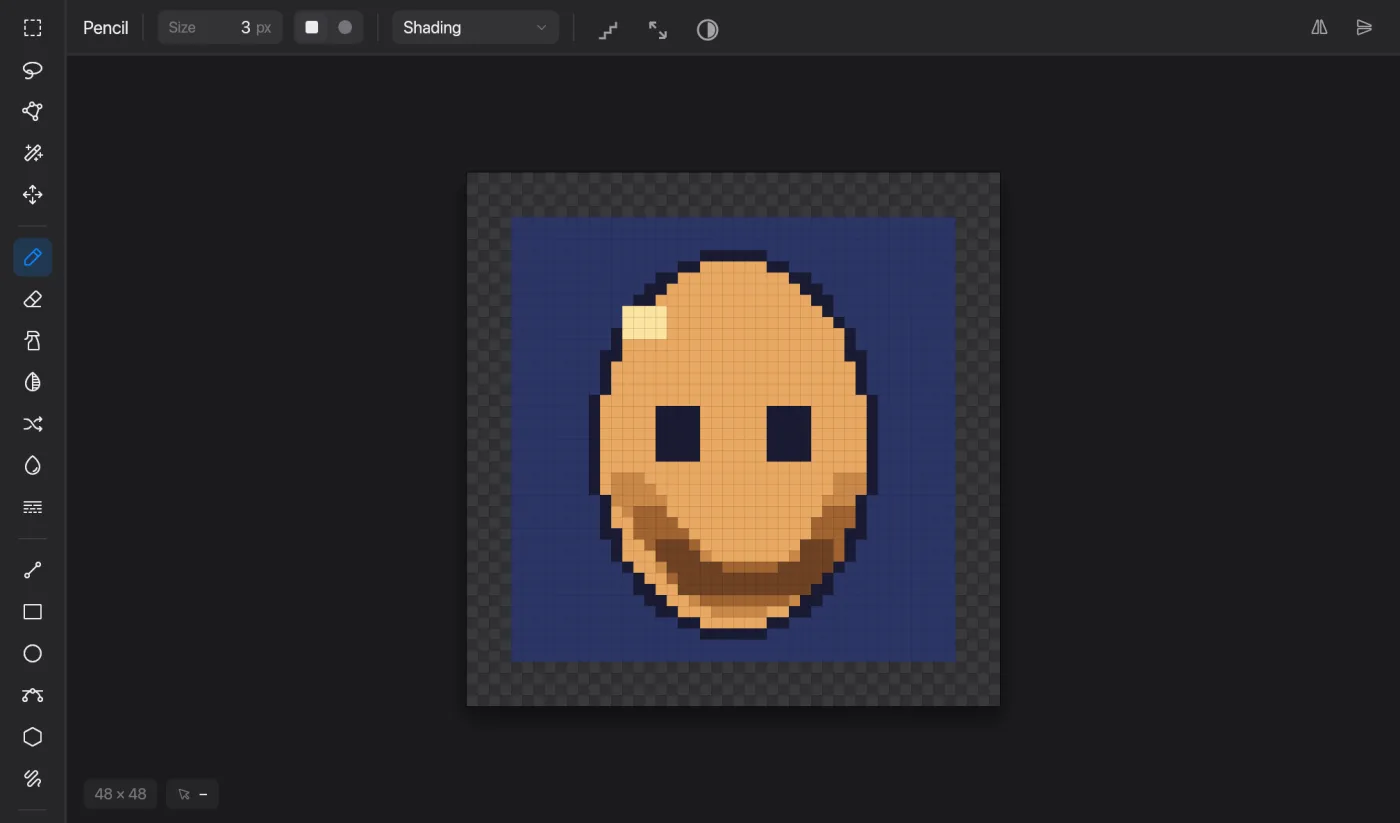Viewport: 1400px width, 823px height.
Task: Pick the water droplet tool
Action: (33, 466)
